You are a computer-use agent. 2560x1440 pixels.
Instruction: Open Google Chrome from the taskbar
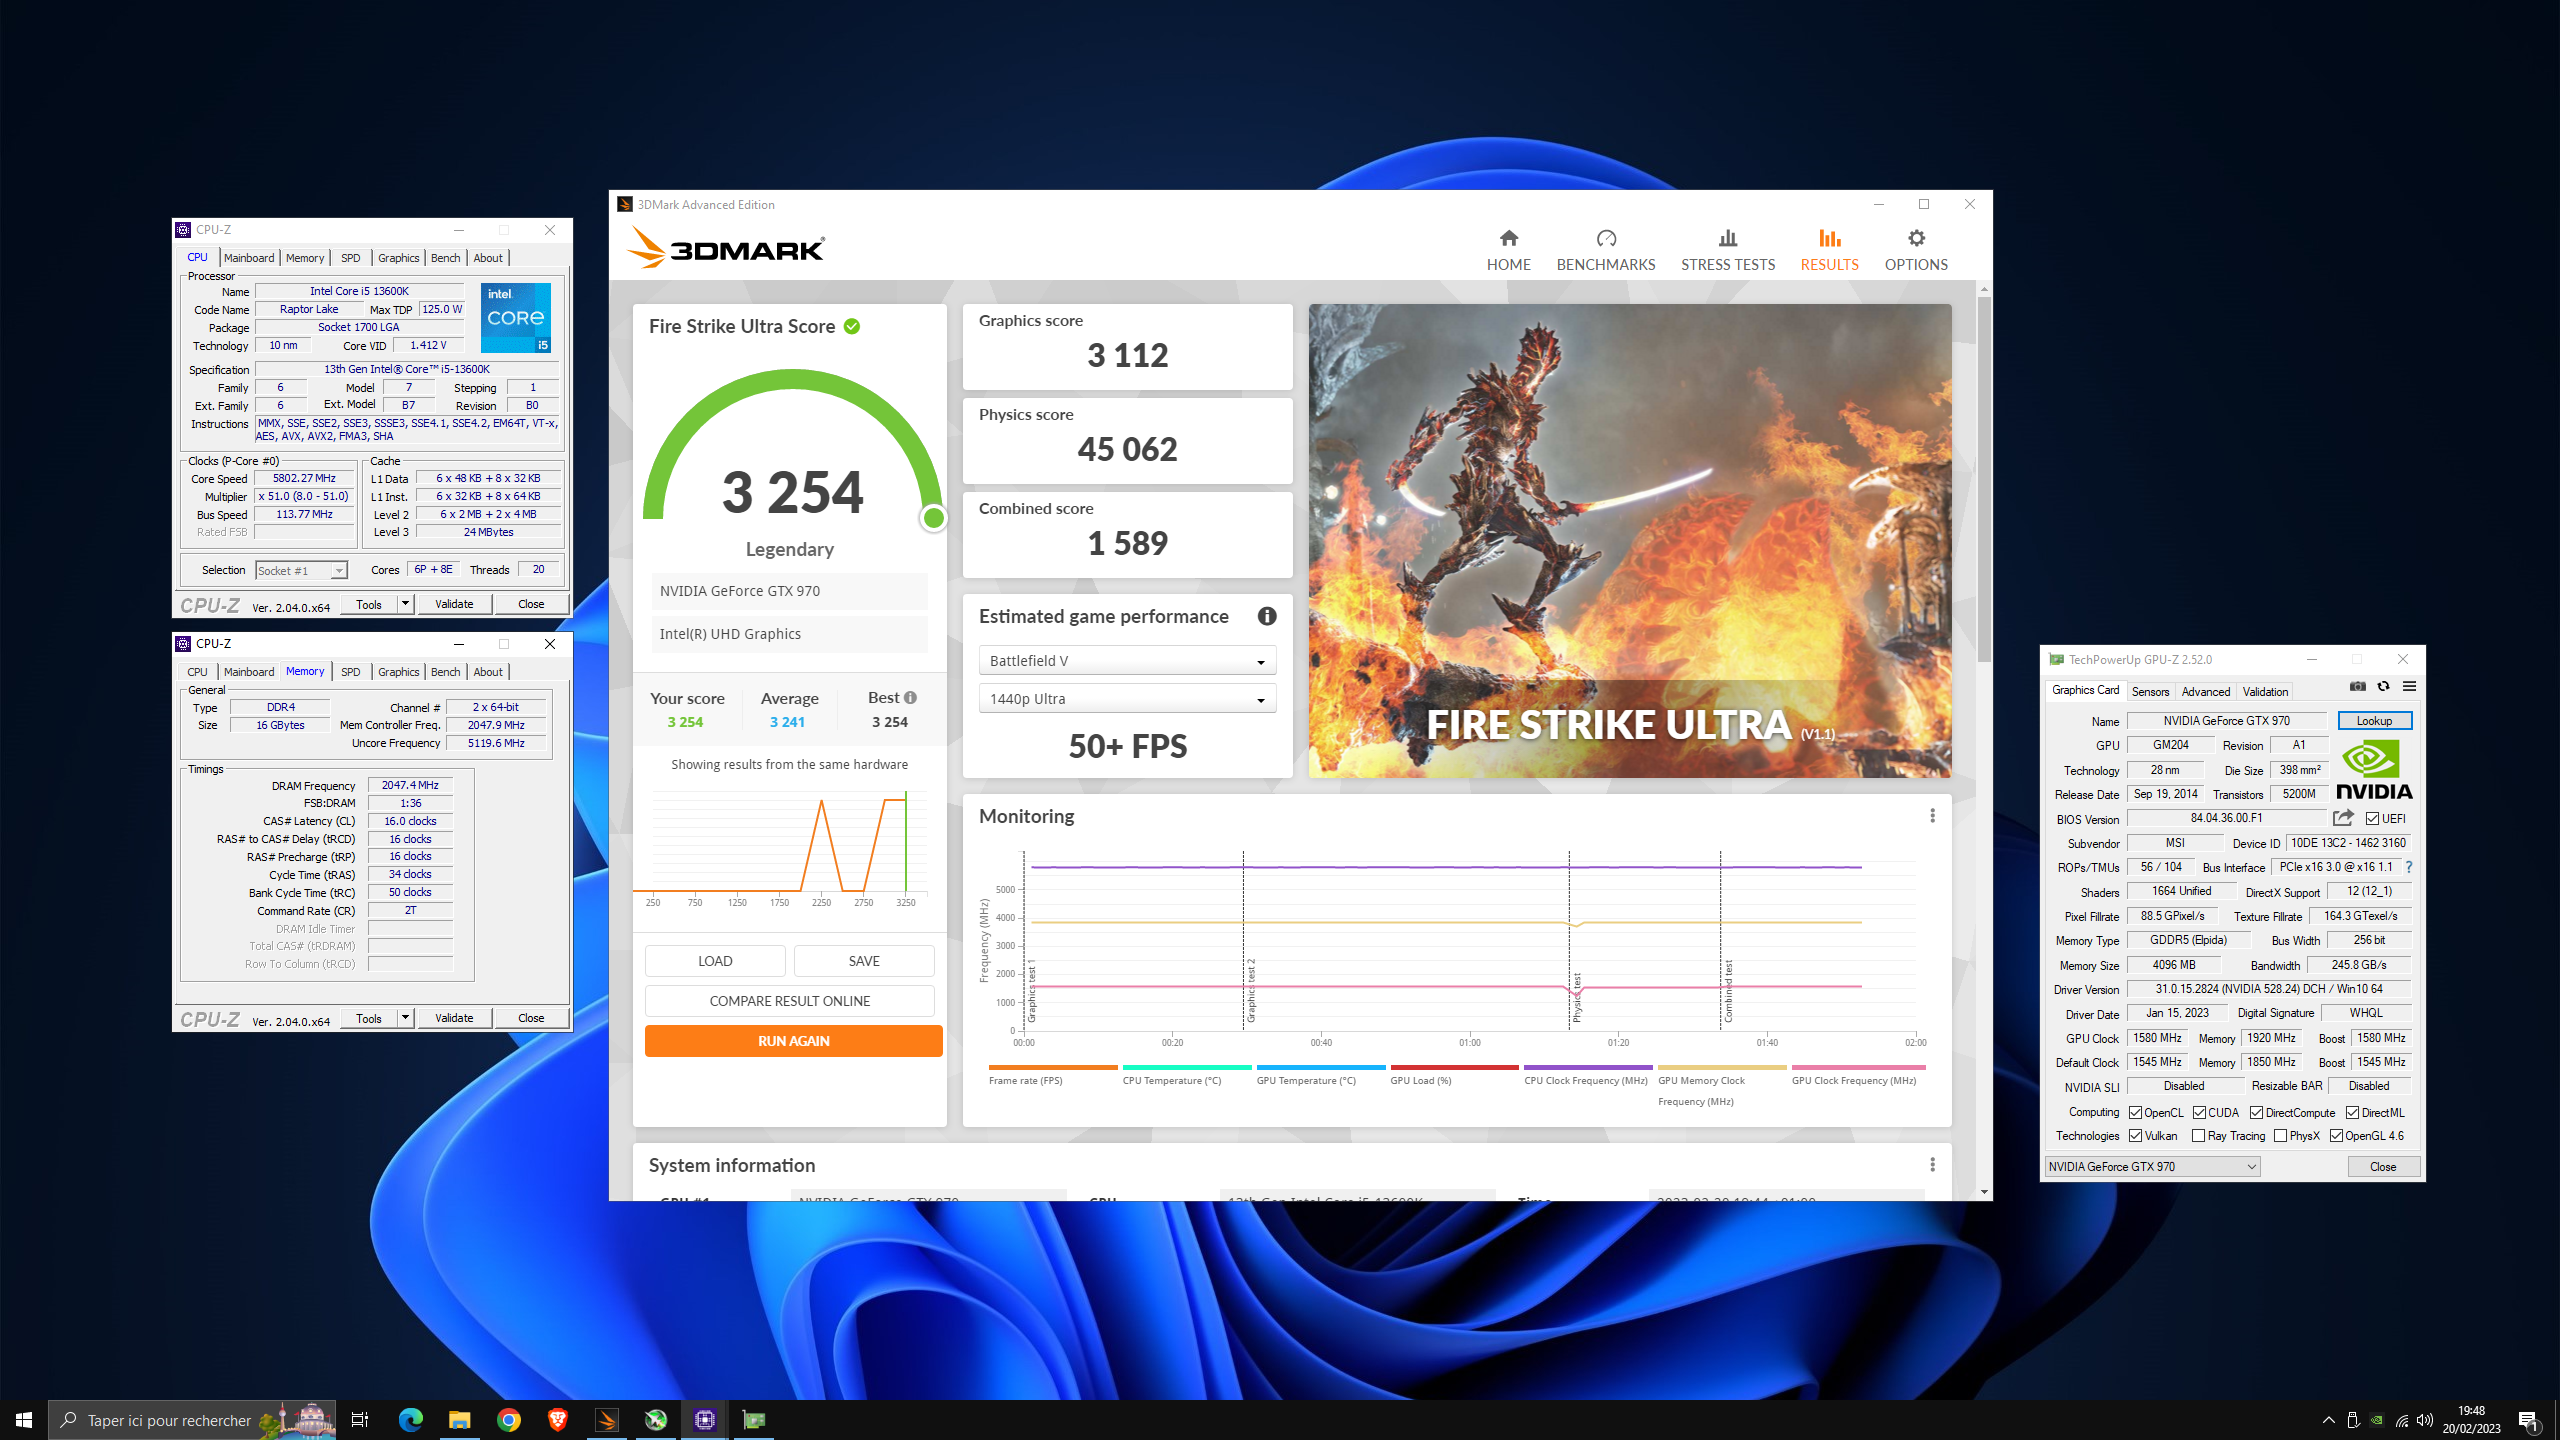(x=508, y=1420)
